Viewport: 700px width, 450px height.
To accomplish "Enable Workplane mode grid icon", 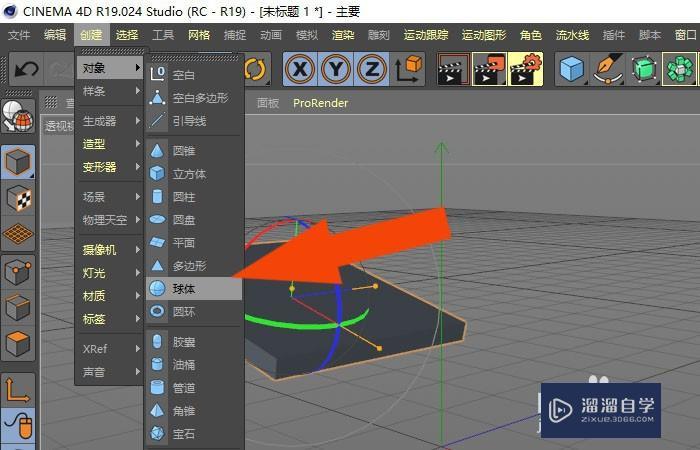I will click(x=18, y=234).
